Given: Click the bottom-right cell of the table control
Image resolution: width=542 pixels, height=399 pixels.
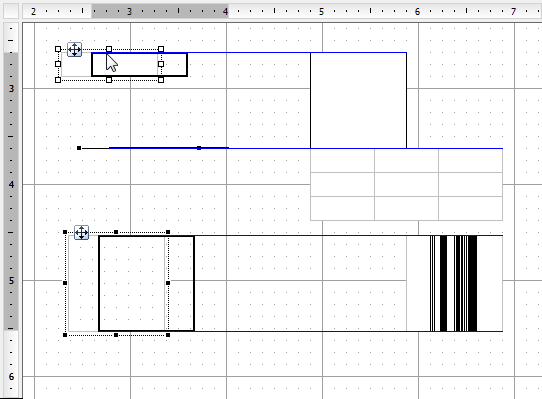Looking at the screenshot, I should coord(470,208).
